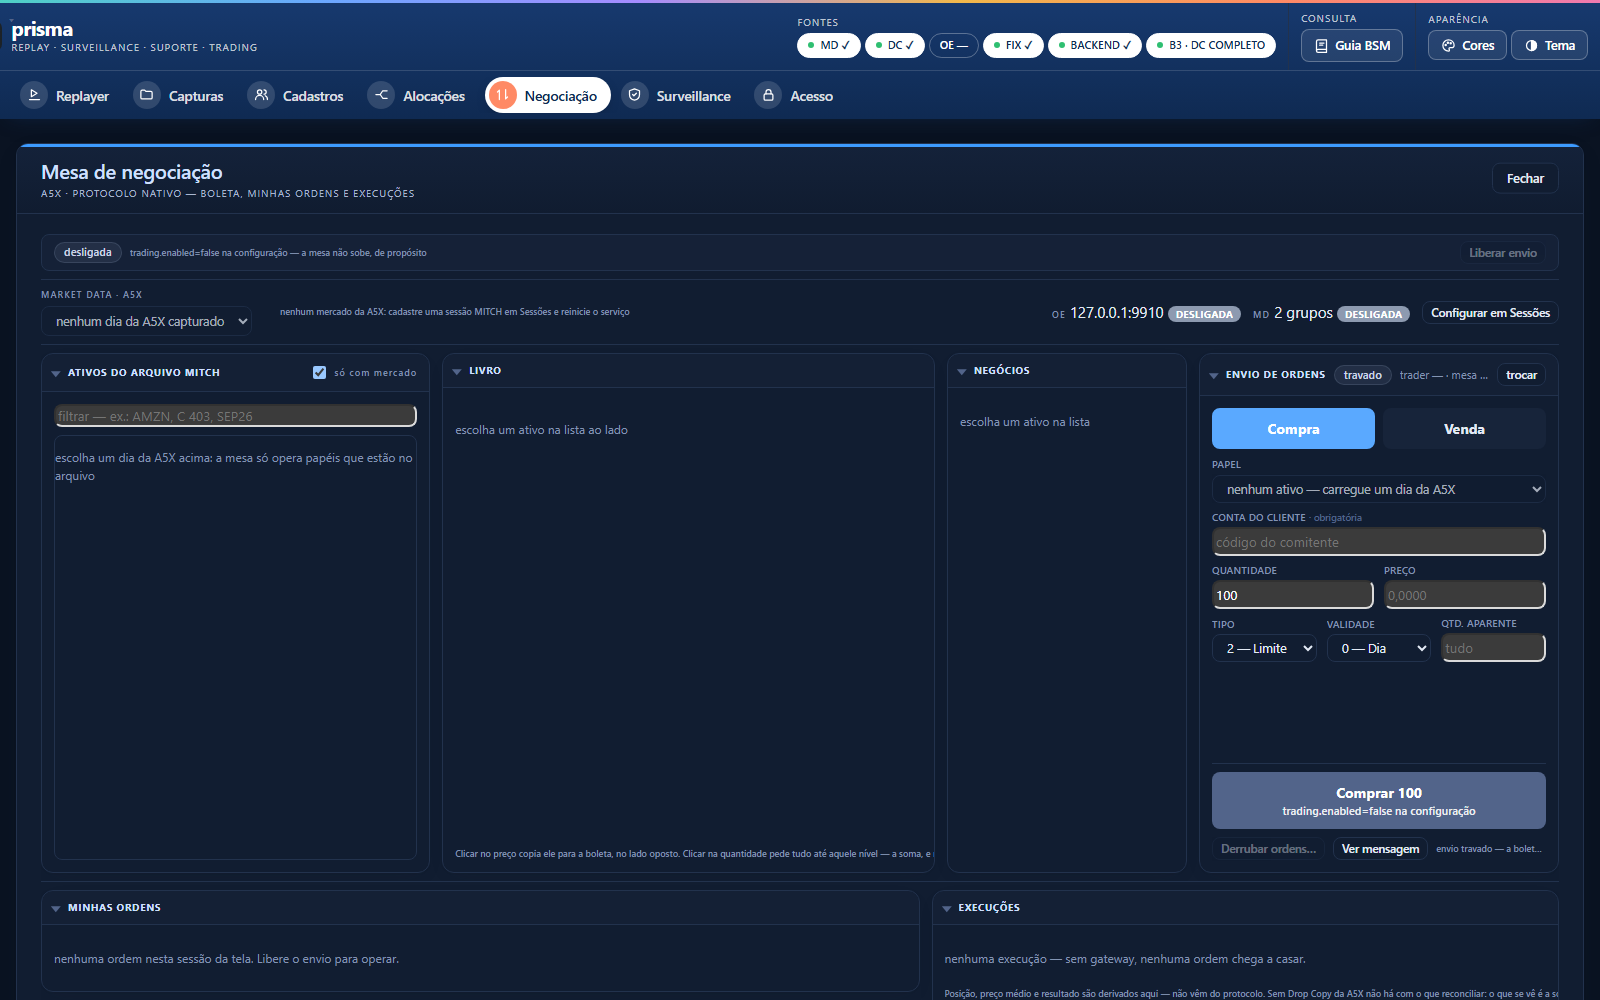Toggle the MD source chip
The image size is (1600, 1000).
[829, 45]
